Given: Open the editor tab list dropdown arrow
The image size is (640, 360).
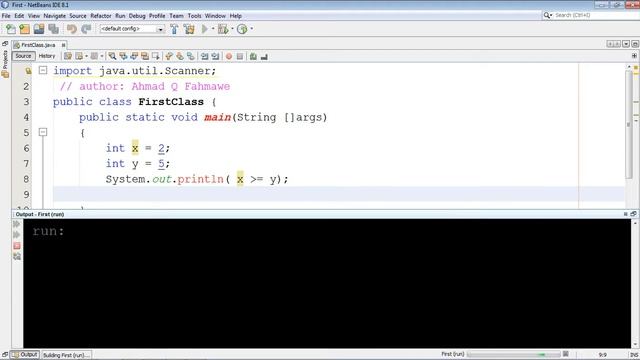Looking at the screenshot, I should (626, 44).
